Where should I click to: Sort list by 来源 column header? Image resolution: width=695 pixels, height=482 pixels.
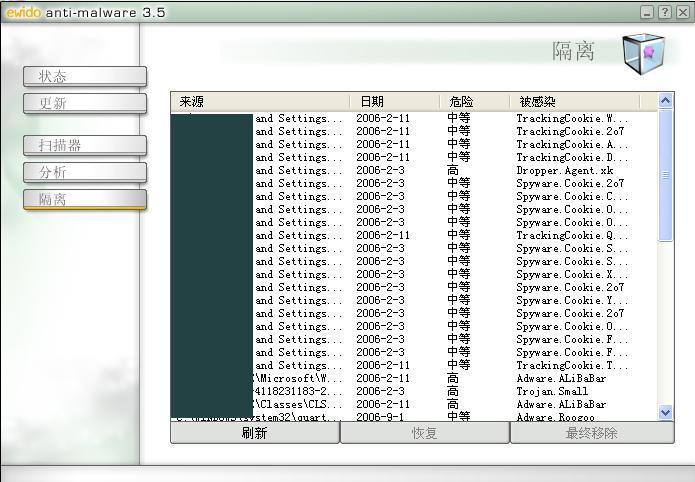coord(260,102)
